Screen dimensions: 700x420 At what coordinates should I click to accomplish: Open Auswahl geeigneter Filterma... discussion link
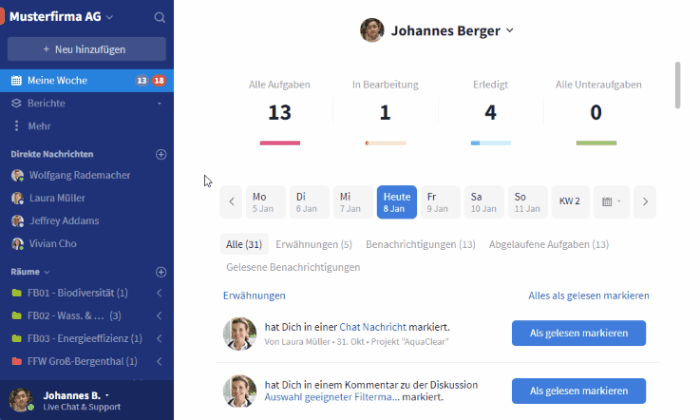click(x=332, y=397)
